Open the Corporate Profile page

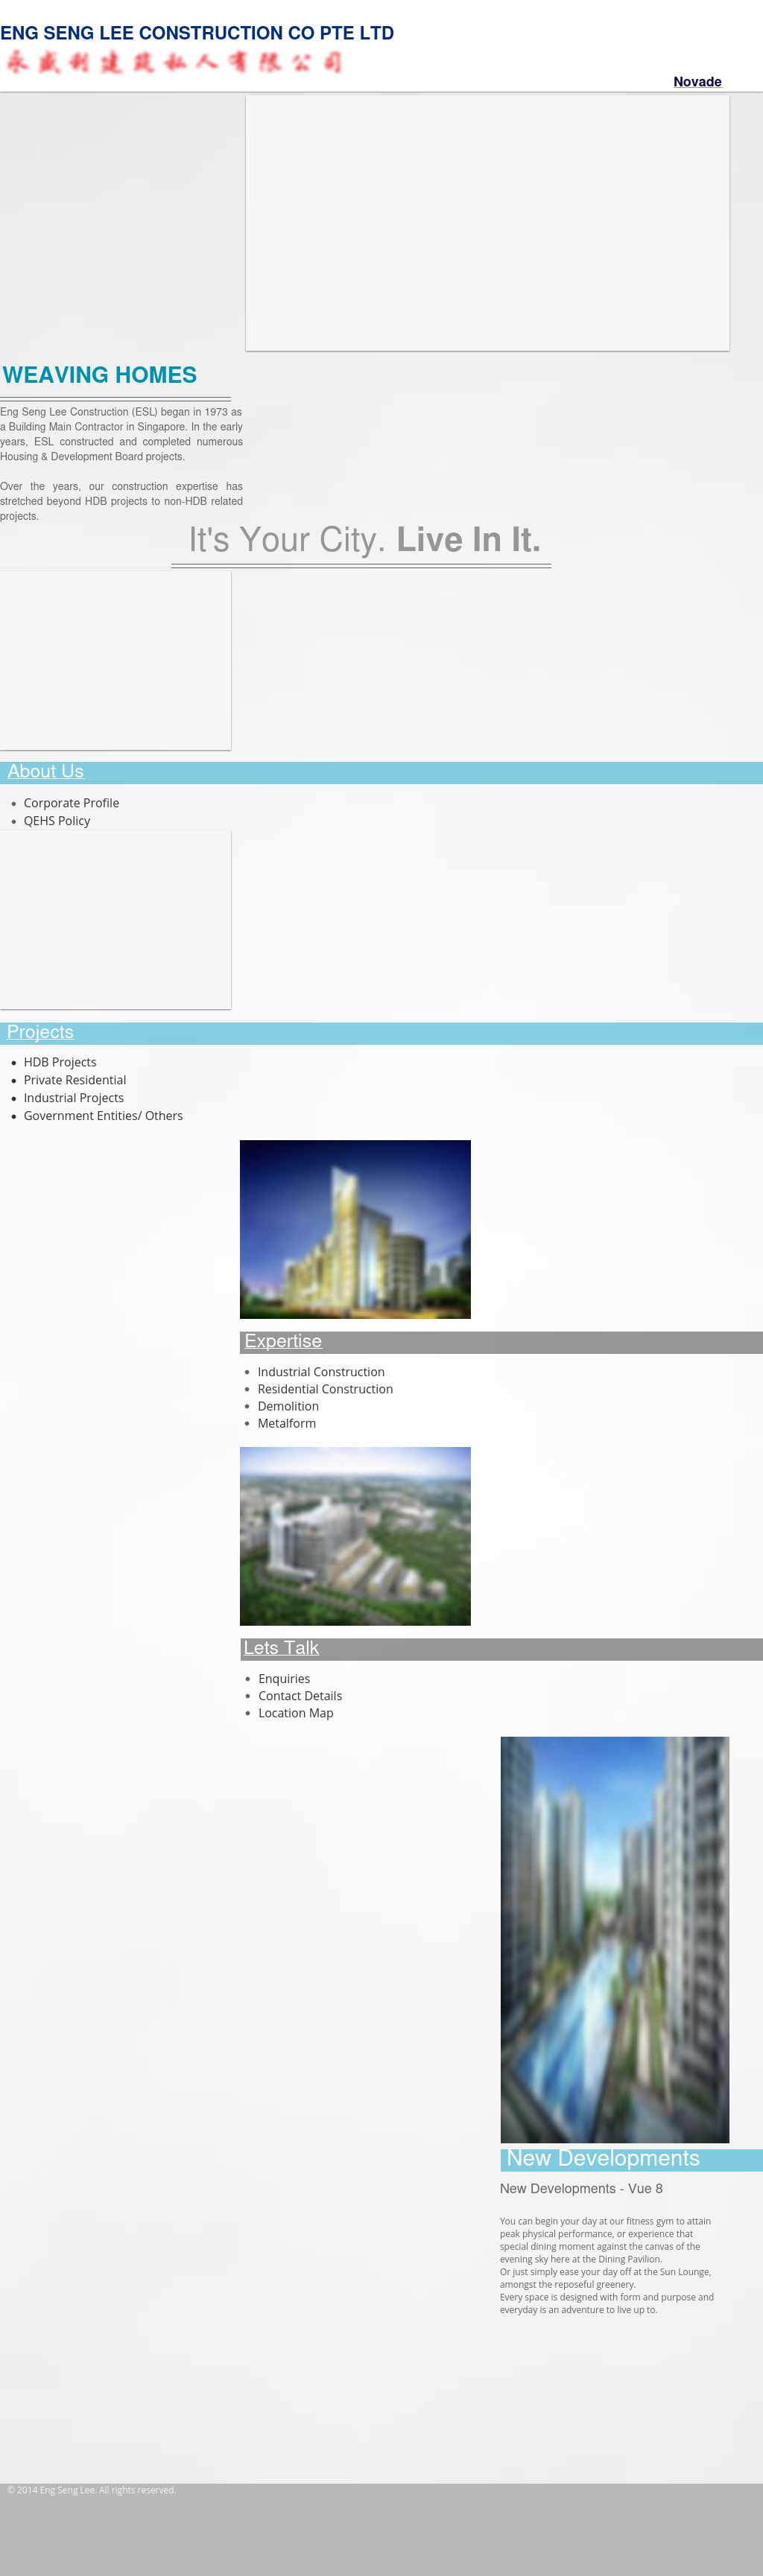coord(71,803)
